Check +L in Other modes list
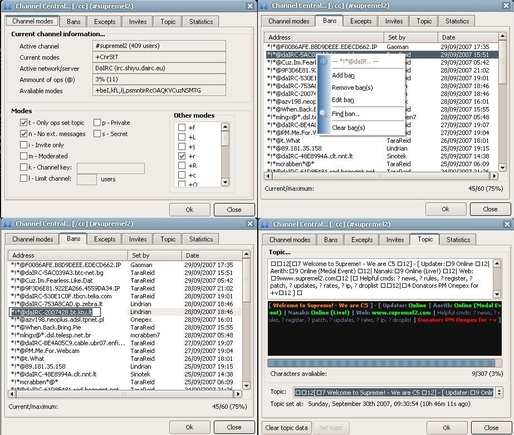This screenshot has width=514, height=435. coord(182,137)
